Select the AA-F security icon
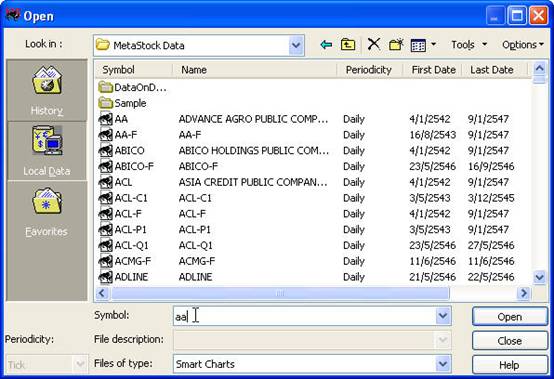This screenshot has width=554, height=379. tap(105, 135)
